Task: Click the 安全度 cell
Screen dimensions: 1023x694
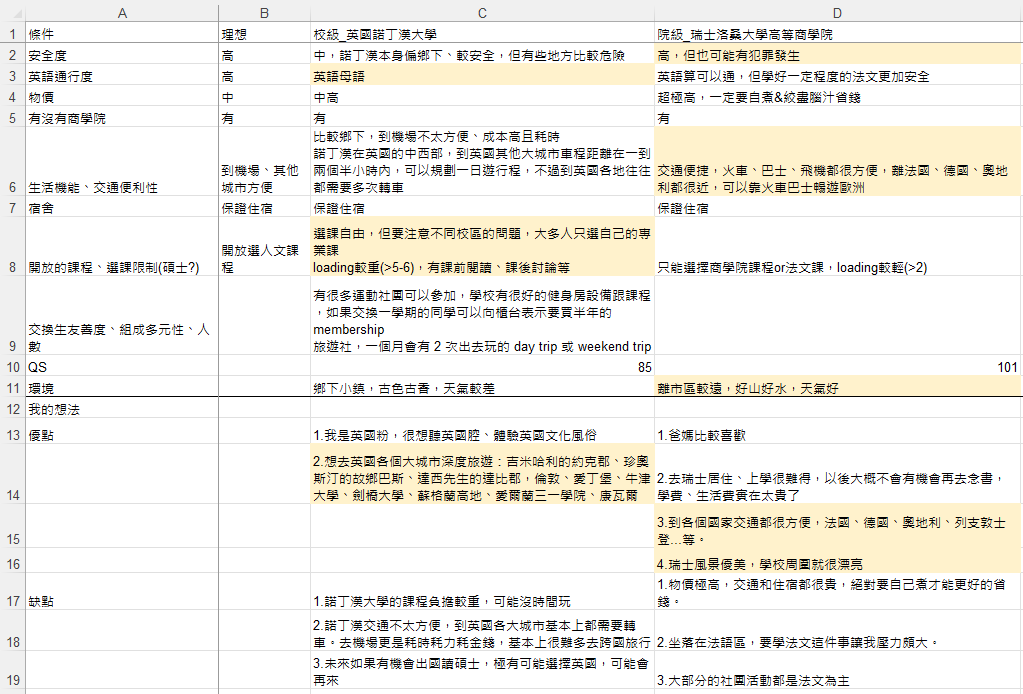Action: pyautogui.click(x=122, y=54)
